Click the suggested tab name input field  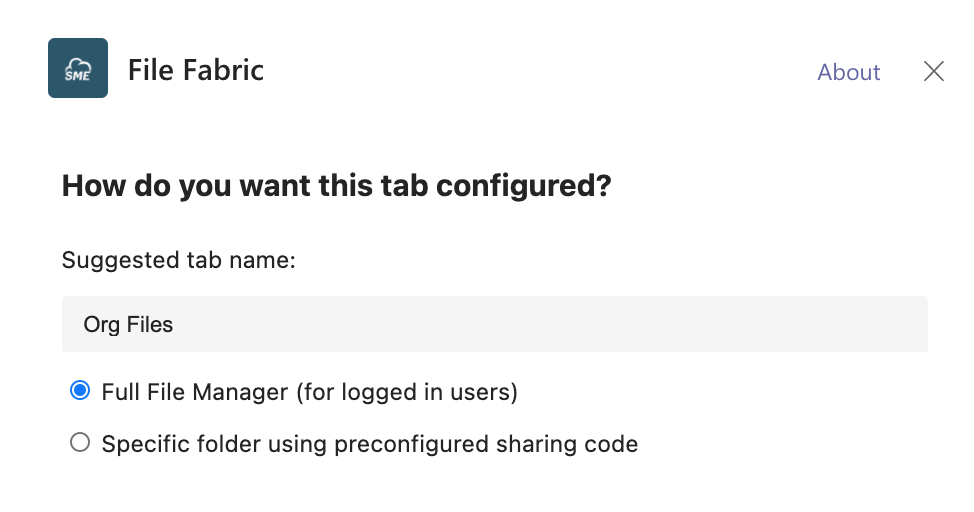[494, 324]
